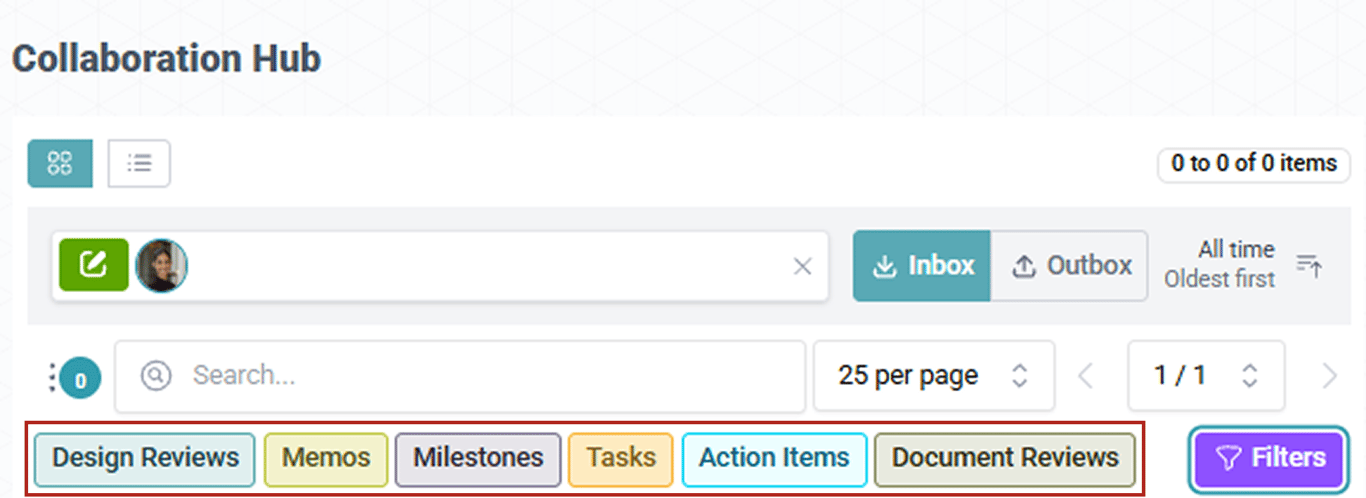This screenshot has height=498, width=1366.
Task: Toggle the Design Reviews filter tag
Action: [146, 459]
